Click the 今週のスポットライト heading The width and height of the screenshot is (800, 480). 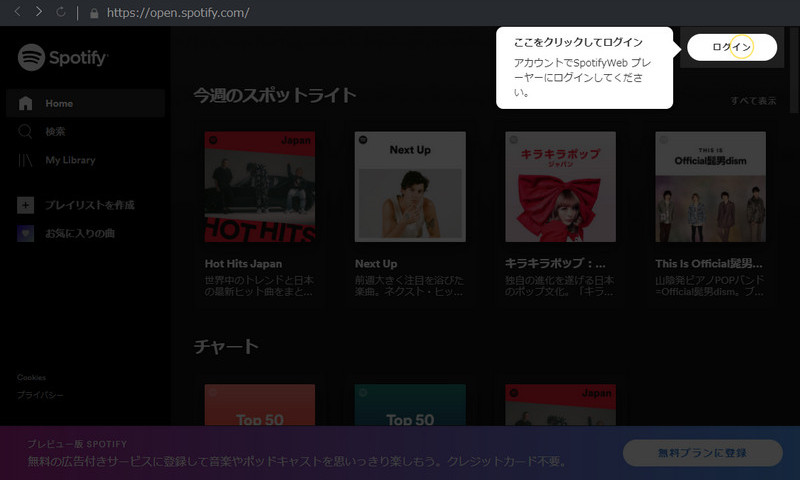[x=274, y=95]
